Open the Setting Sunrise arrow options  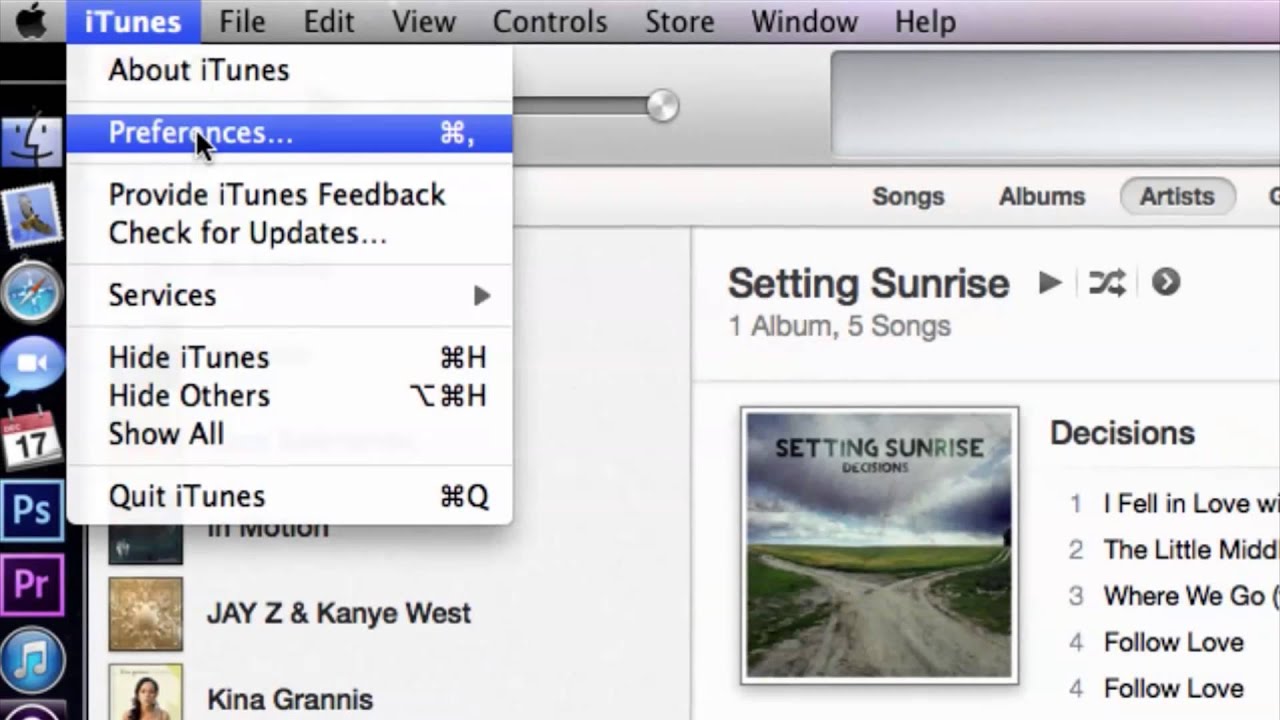(1166, 283)
